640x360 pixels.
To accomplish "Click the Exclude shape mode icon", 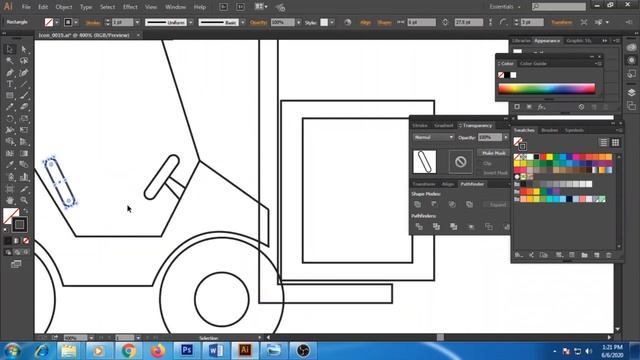I will [x=469, y=204].
